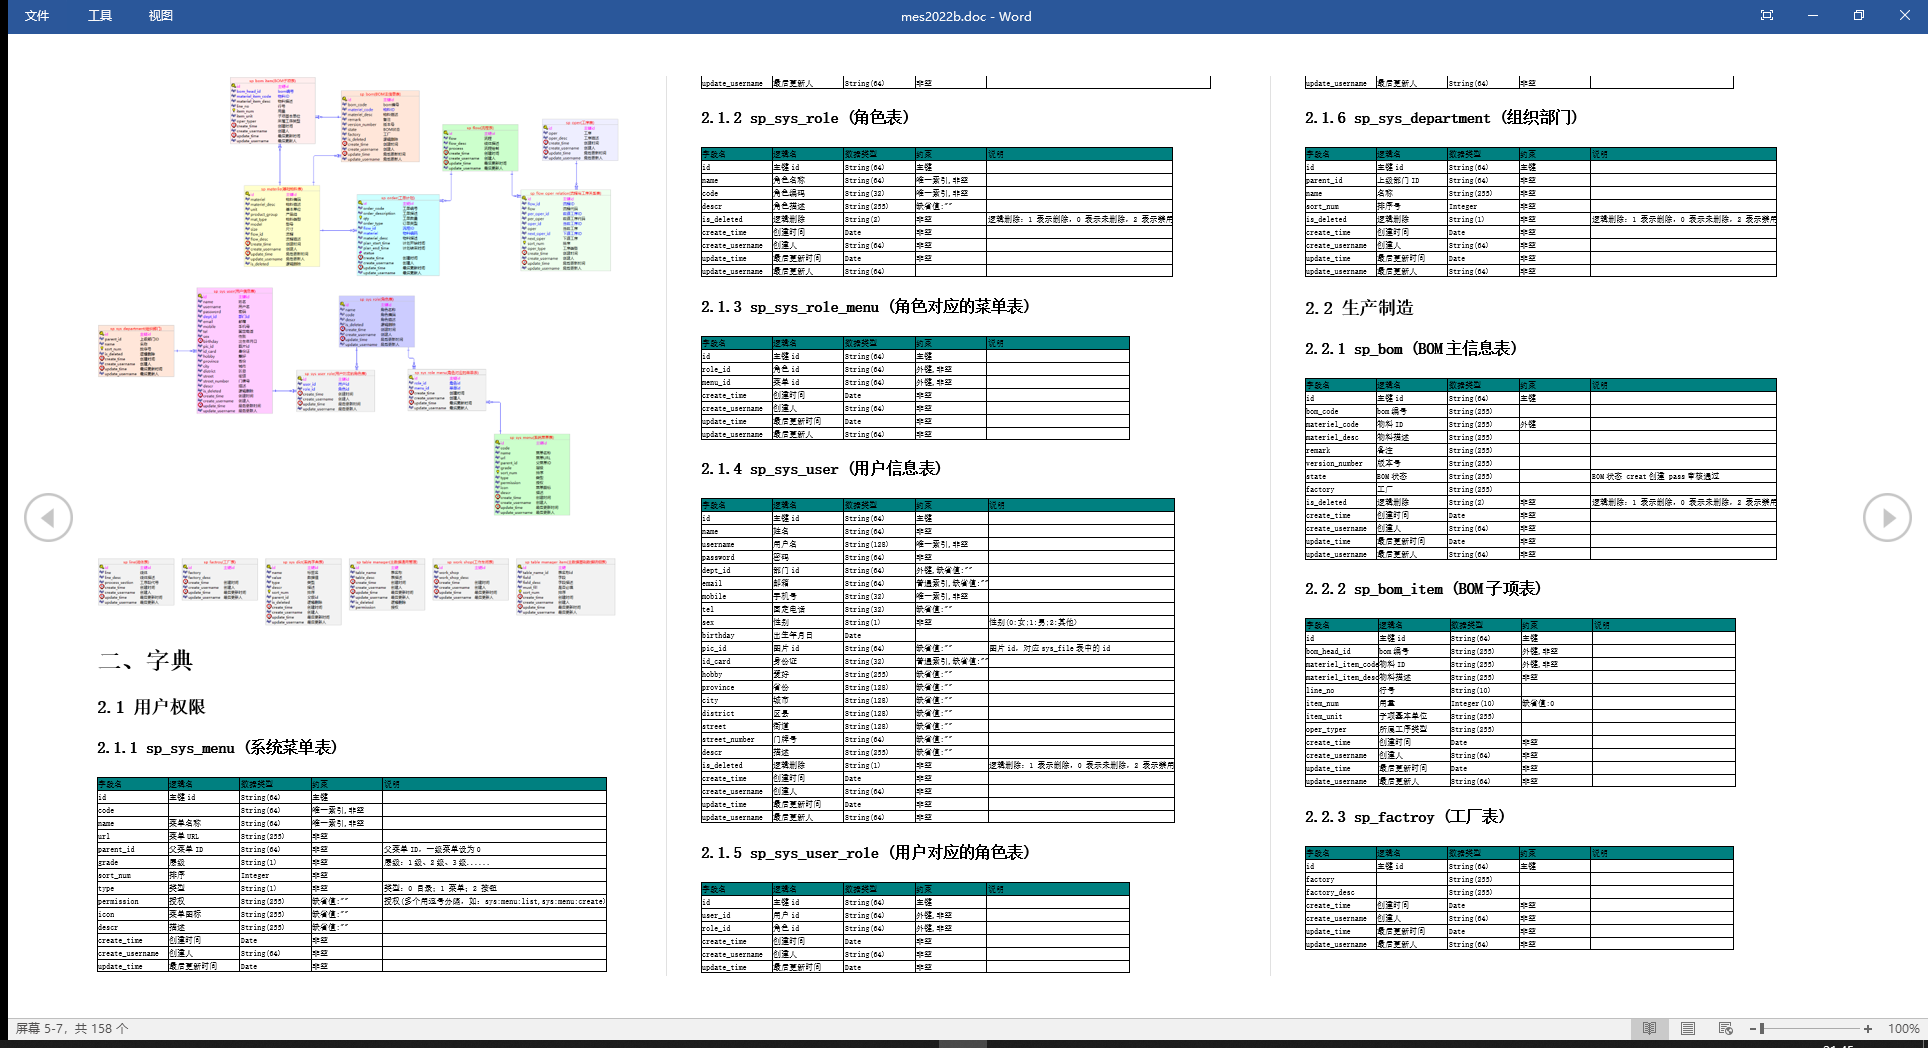Restore down the Word window
1928x1048 pixels.
1859,16
